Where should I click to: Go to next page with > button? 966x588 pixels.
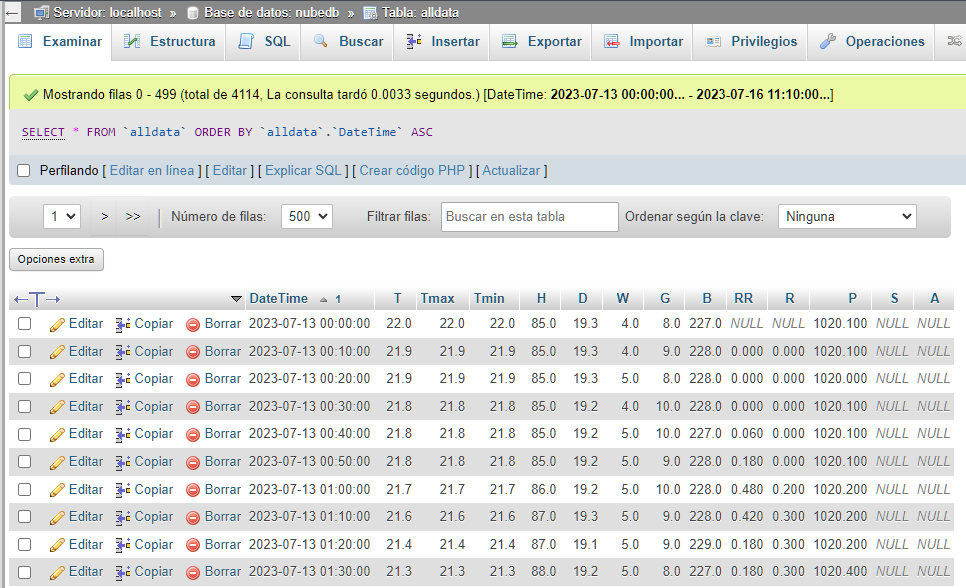[105, 216]
